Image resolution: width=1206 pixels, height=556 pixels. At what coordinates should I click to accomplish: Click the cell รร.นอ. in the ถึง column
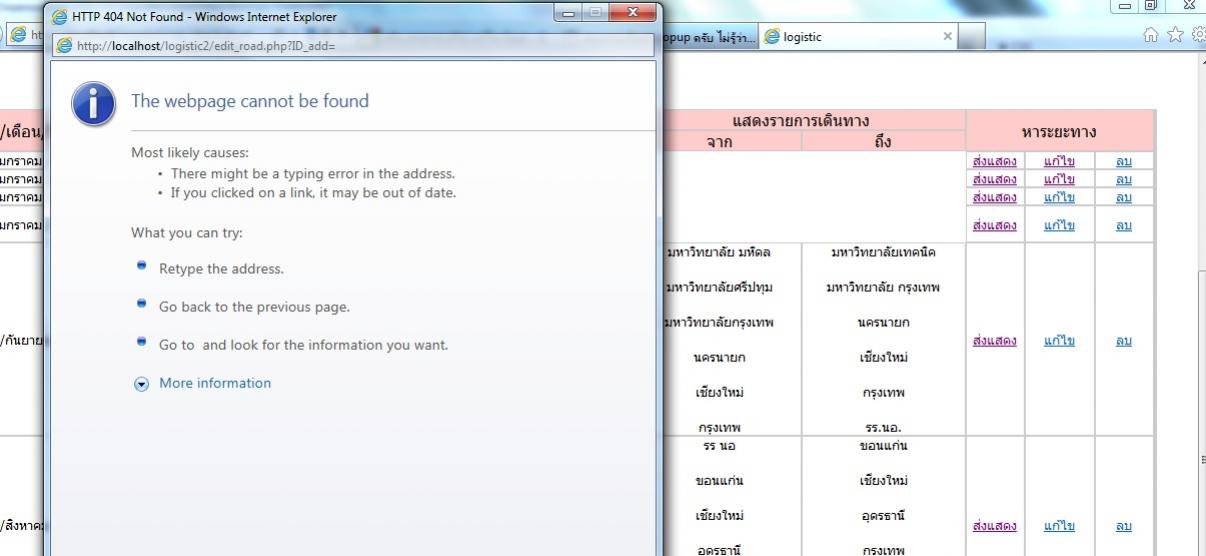coord(883,427)
